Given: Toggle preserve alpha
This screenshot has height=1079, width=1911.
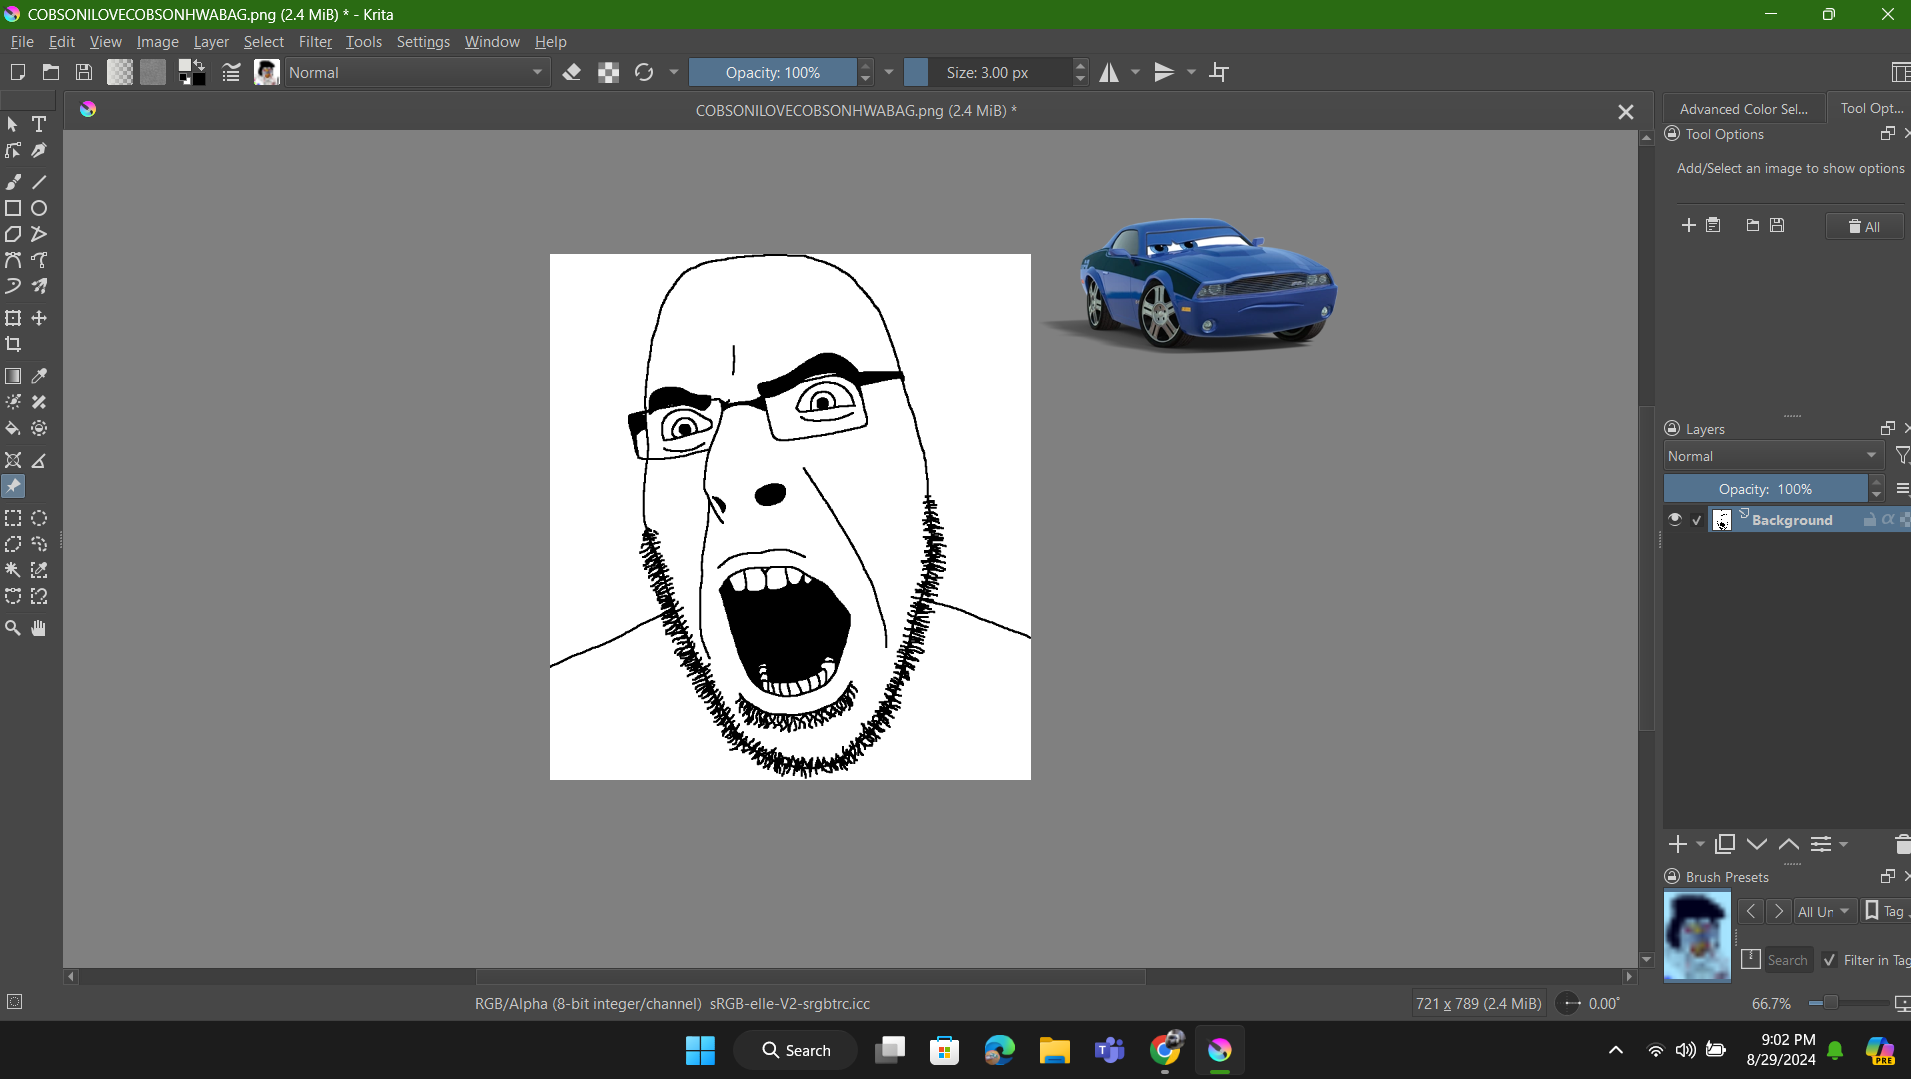Looking at the screenshot, I should (608, 72).
